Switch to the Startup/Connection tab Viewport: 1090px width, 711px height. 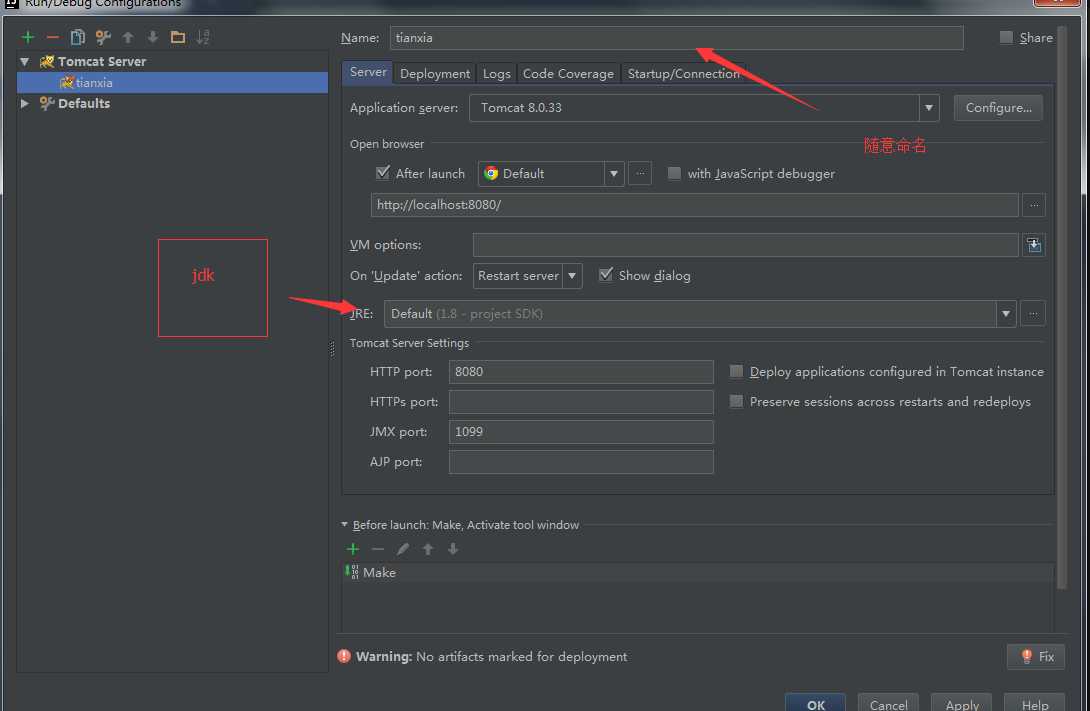pyautogui.click(x=683, y=73)
